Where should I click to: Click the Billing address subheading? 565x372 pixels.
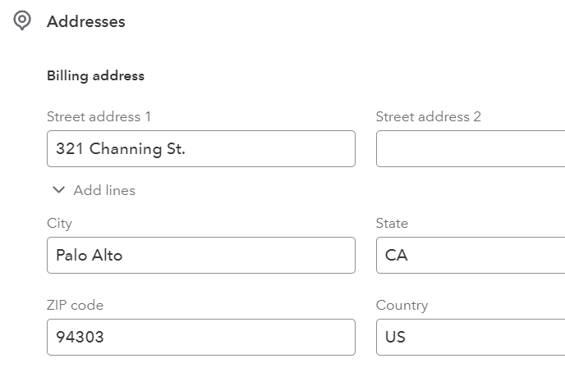click(95, 76)
